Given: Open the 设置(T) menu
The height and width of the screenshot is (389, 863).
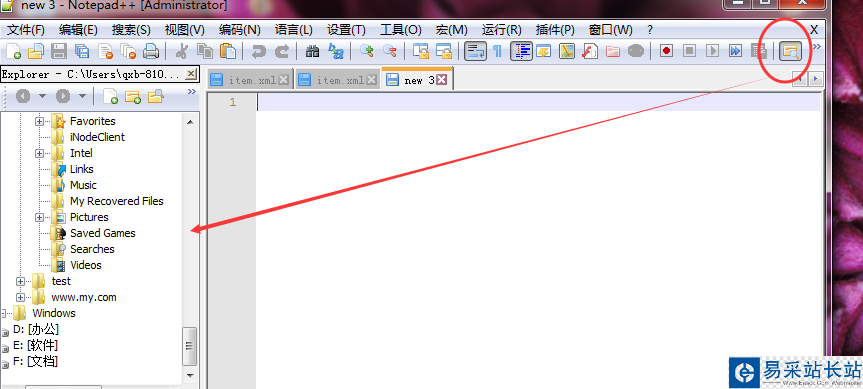Looking at the screenshot, I should tap(346, 30).
